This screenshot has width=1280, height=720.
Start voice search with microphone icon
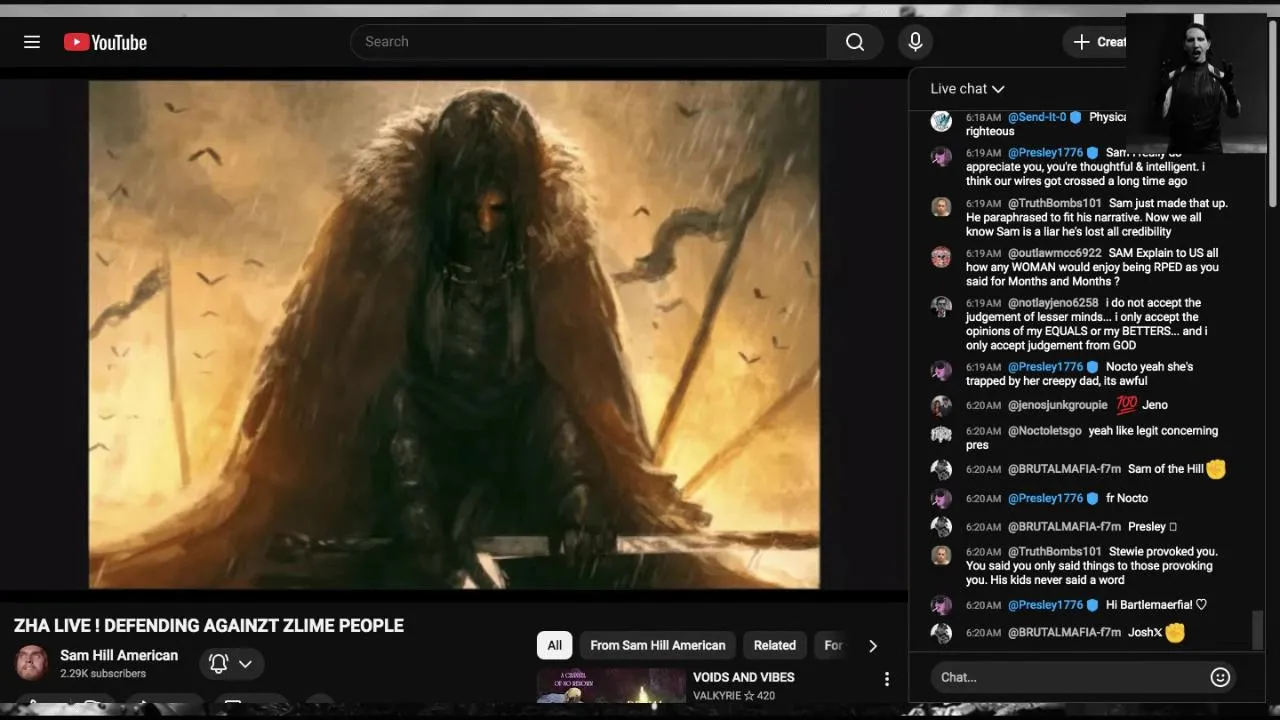(x=914, y=42)
